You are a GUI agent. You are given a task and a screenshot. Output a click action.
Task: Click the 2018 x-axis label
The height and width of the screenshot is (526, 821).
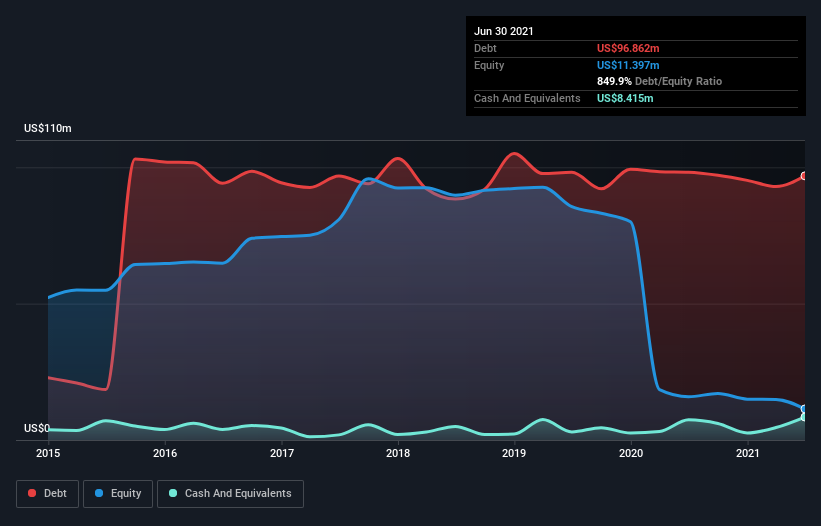(x=398, y=453)
